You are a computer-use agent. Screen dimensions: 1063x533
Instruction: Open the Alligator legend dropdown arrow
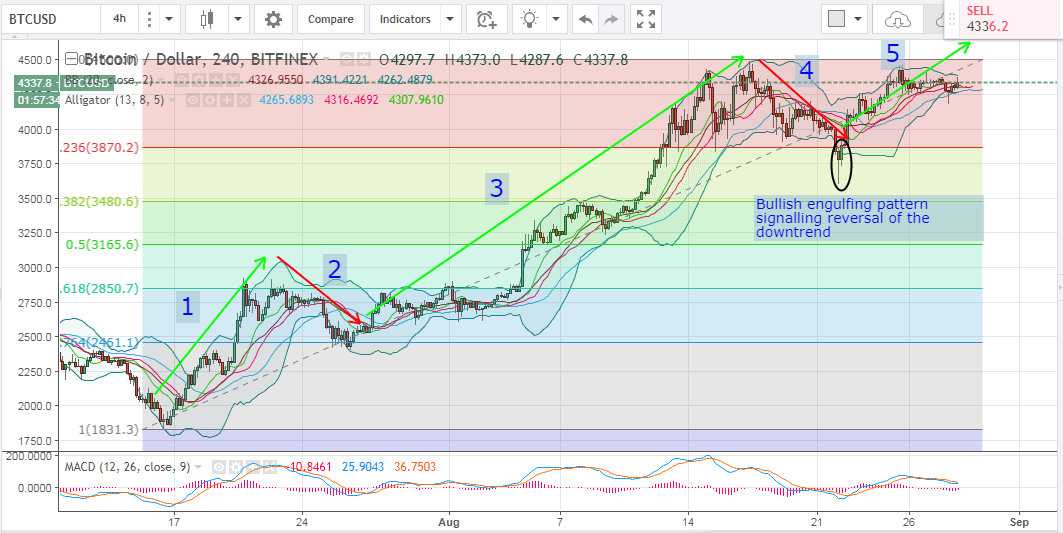(x=172, y=100)
